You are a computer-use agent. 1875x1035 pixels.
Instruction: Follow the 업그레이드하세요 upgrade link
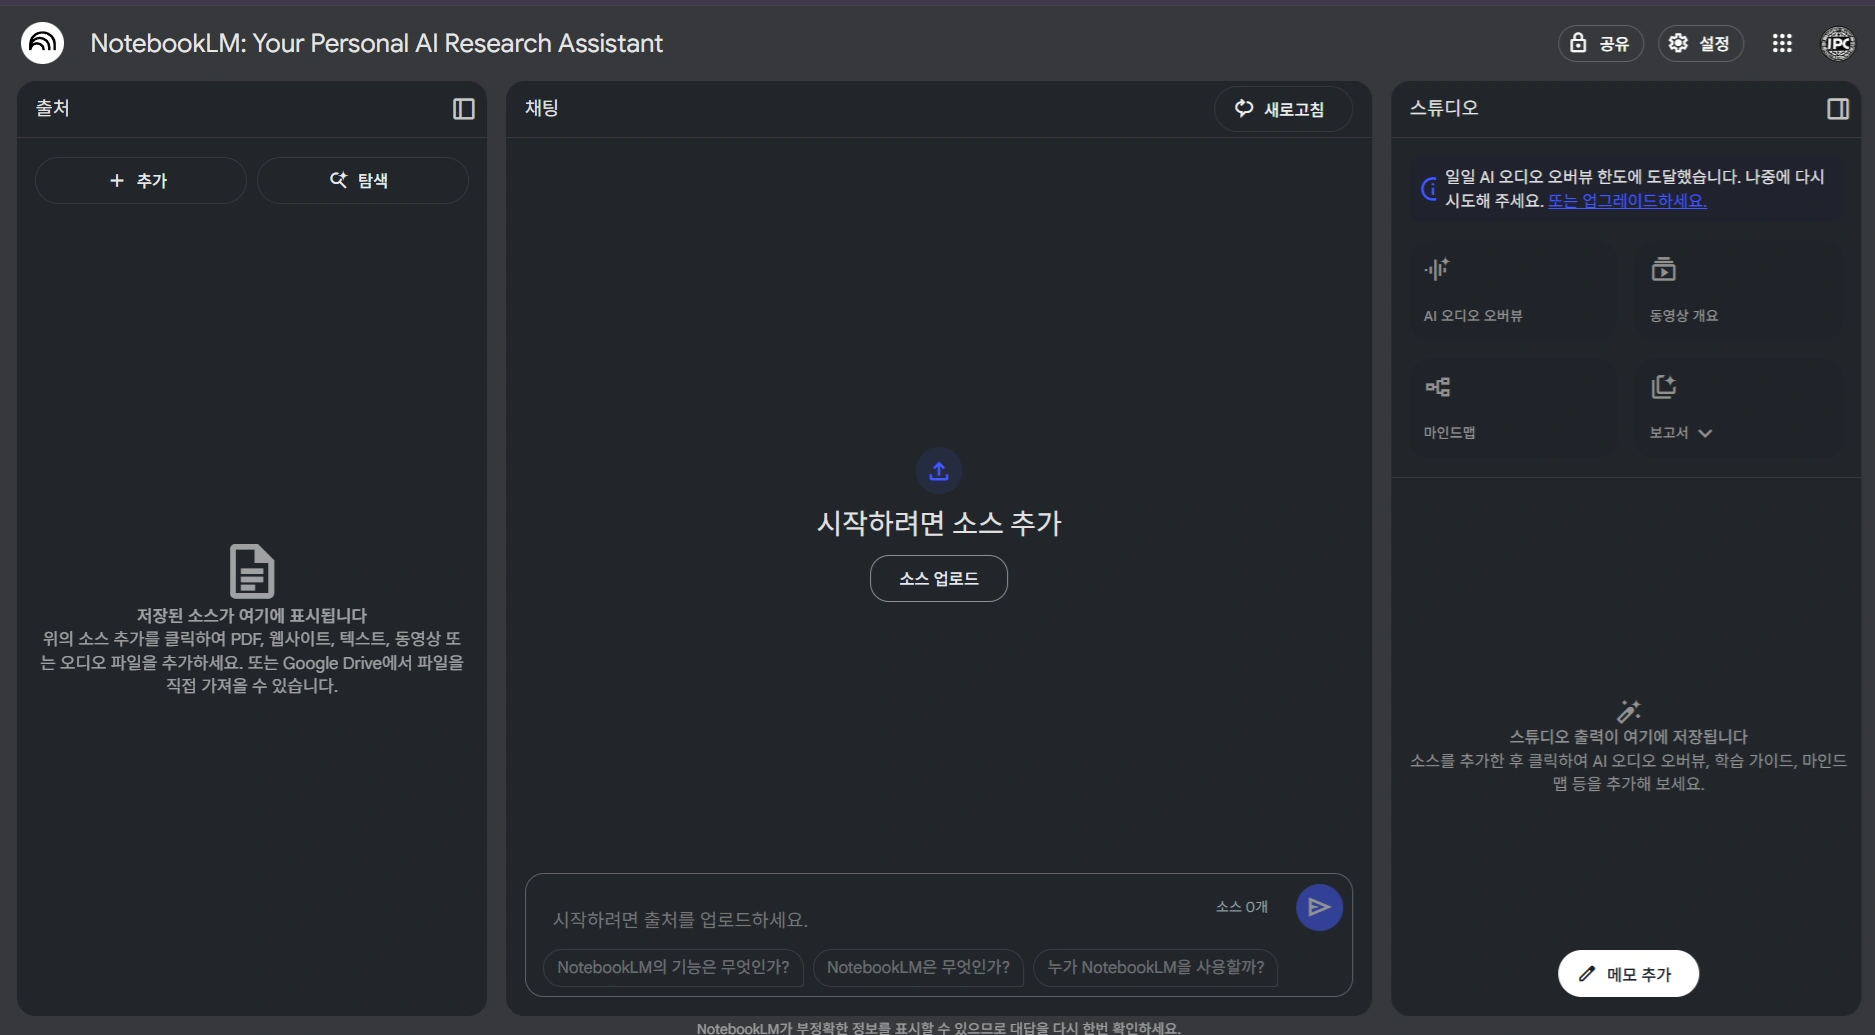coord(1627,201)
